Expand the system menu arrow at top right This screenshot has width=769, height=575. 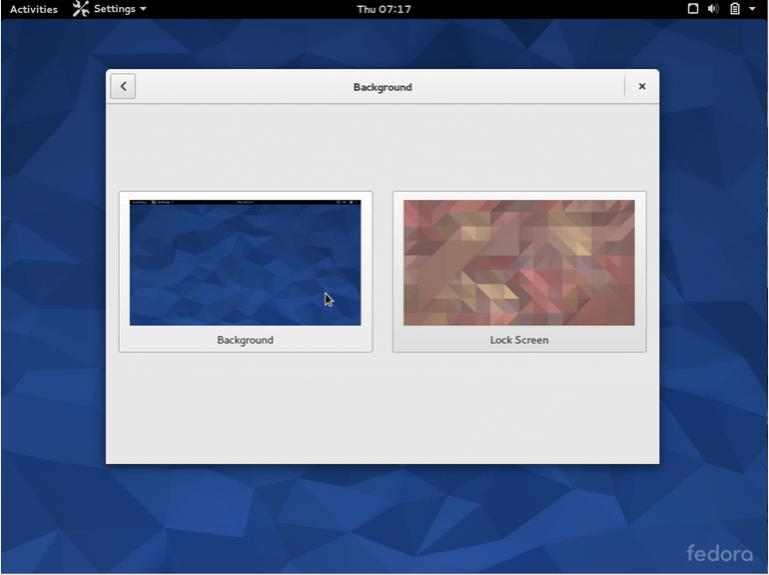[x=752, y=9]
